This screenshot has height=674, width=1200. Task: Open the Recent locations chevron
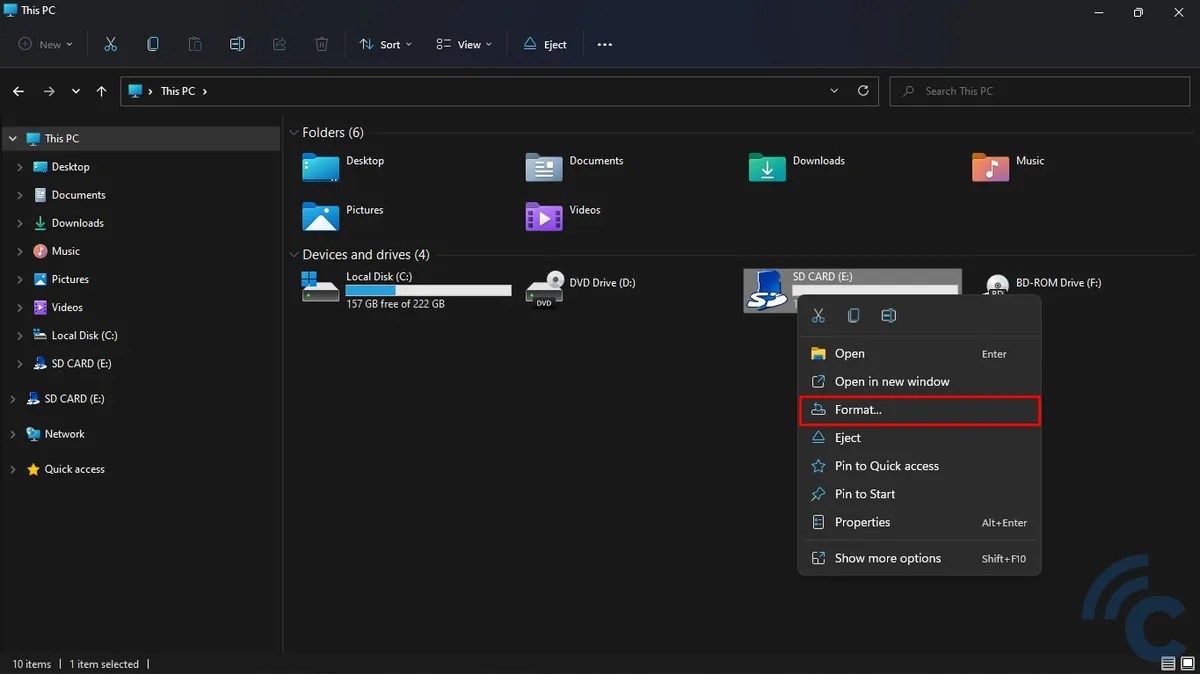click(x=76, y=91)
